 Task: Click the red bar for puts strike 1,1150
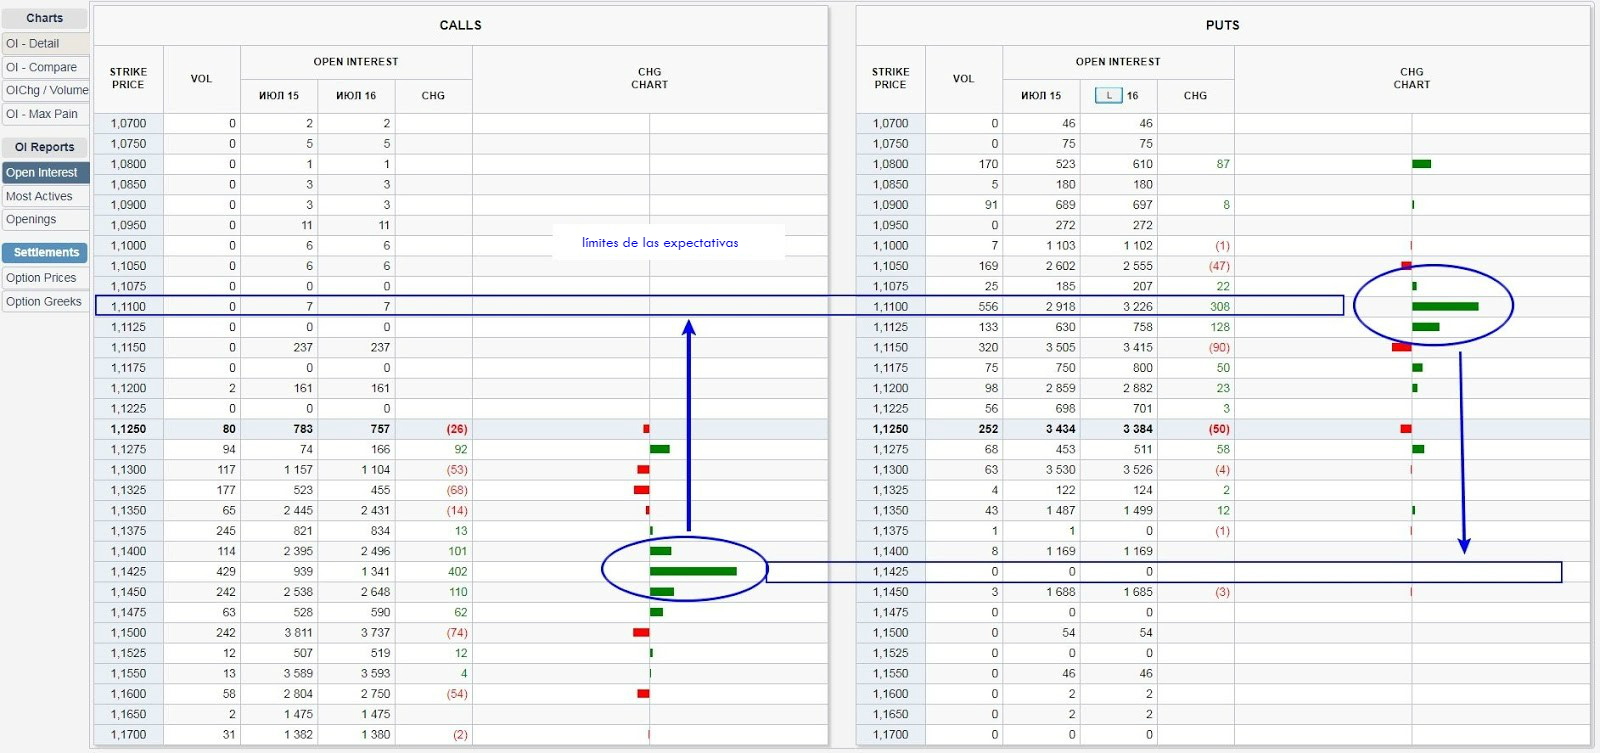click(1401, 347)
